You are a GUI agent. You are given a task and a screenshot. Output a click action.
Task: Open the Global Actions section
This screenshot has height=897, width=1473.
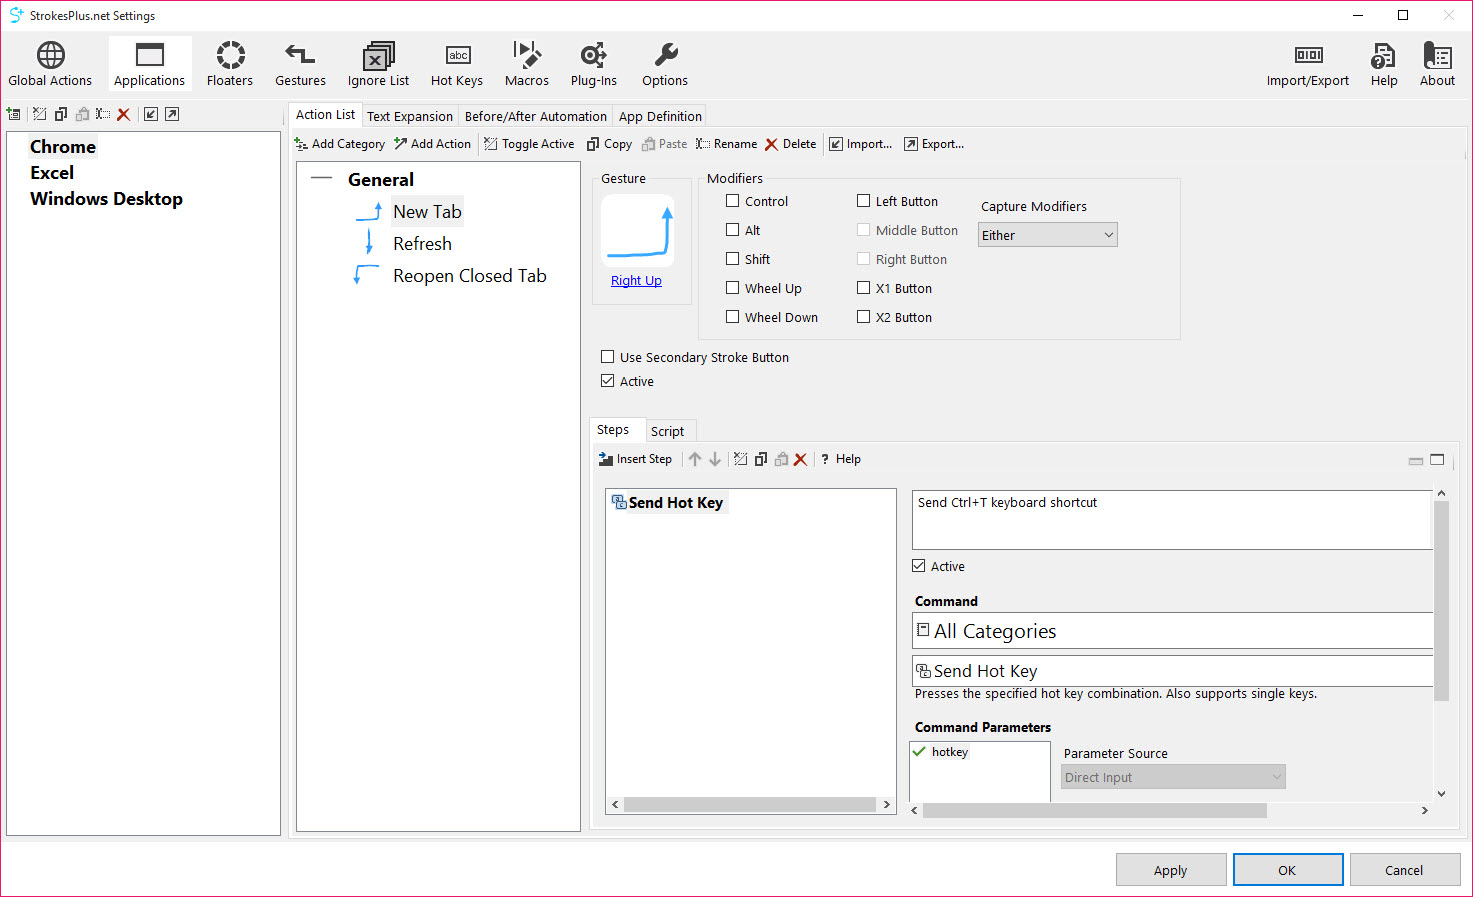[50, 64]
